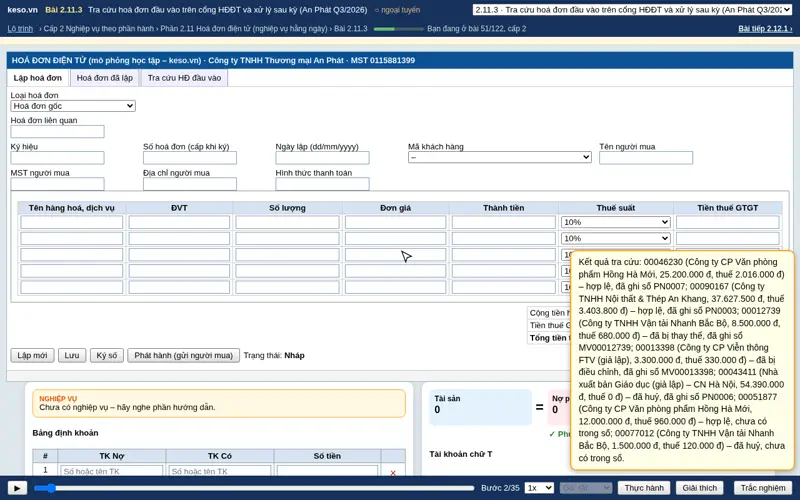Image resolution: width=800 pixels, height=500 pixels.
Task: Focus the Số hoá đơn (cấp khi ký) field
Action: tap(190, 158)
